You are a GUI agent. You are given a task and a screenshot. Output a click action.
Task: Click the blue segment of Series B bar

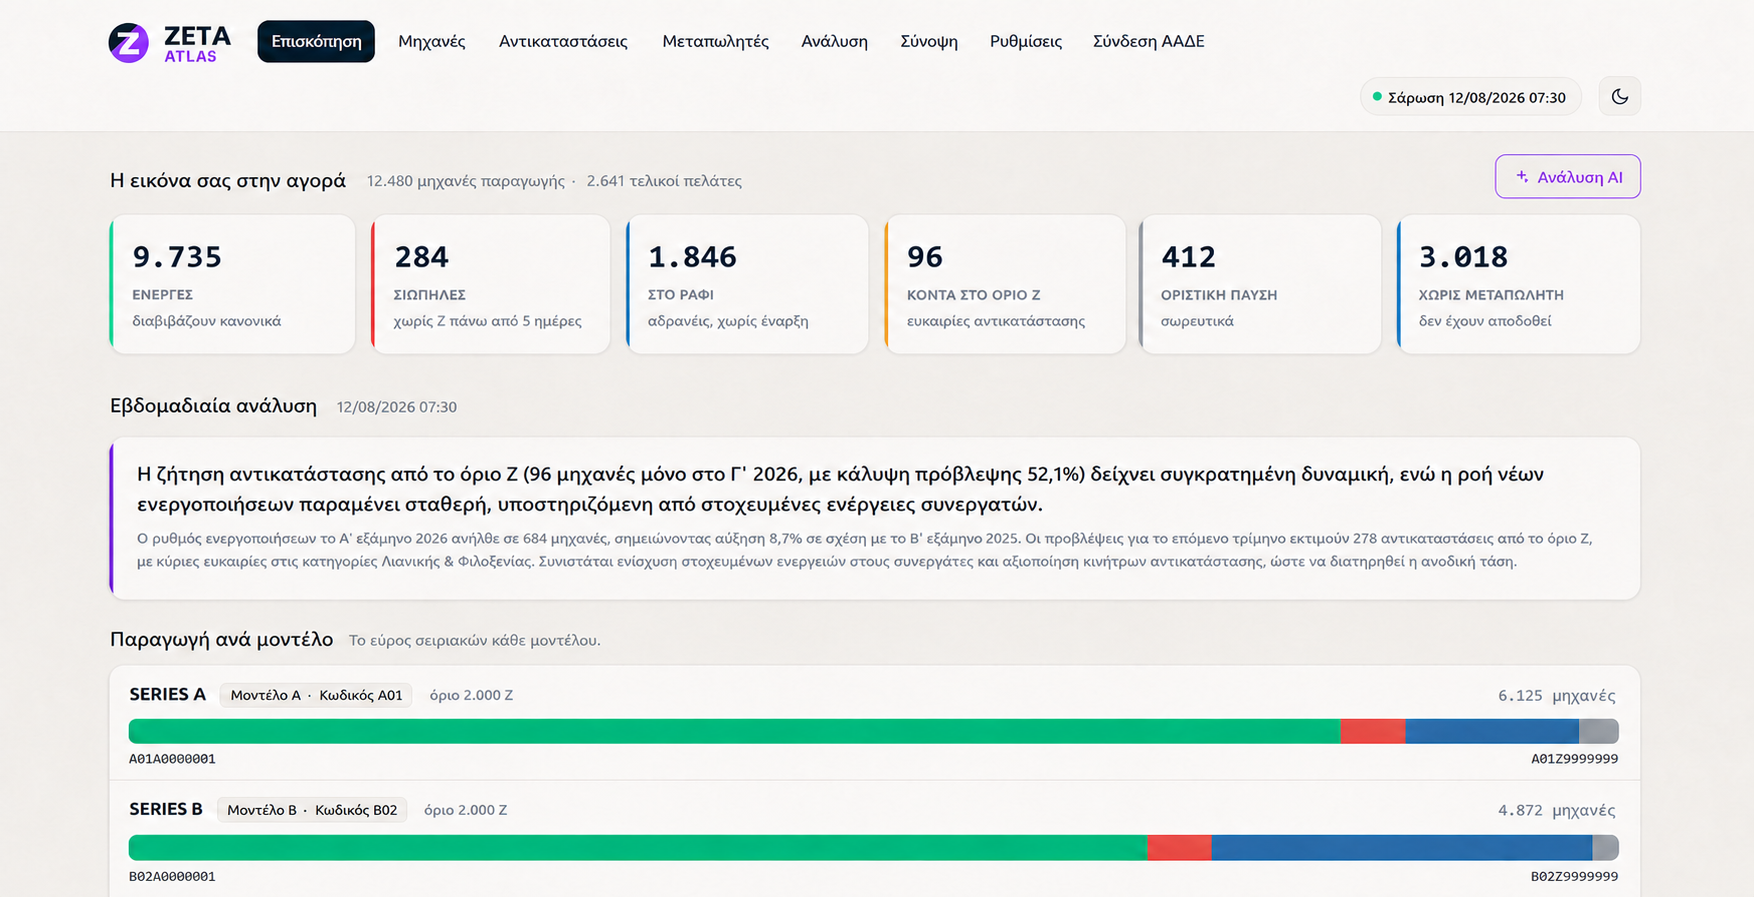coord(1401,848)
